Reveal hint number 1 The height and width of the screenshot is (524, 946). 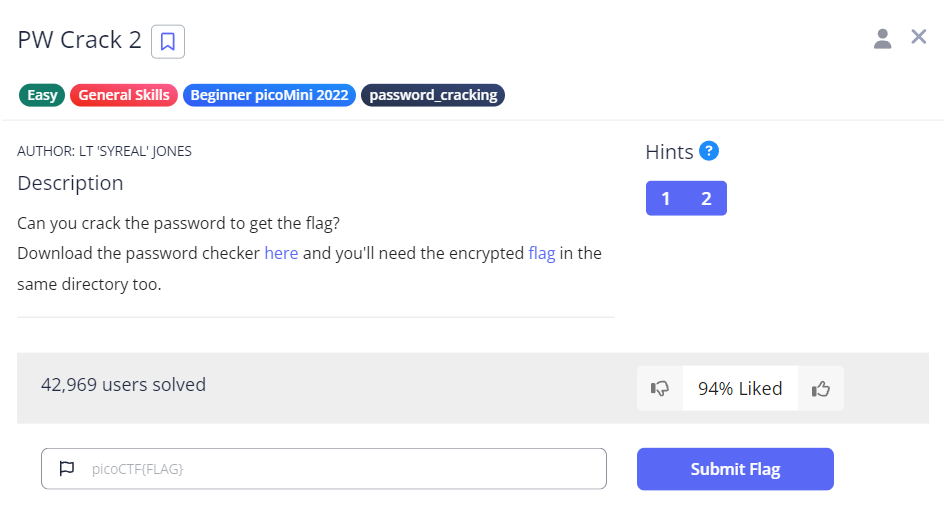[x=666, y=198]
